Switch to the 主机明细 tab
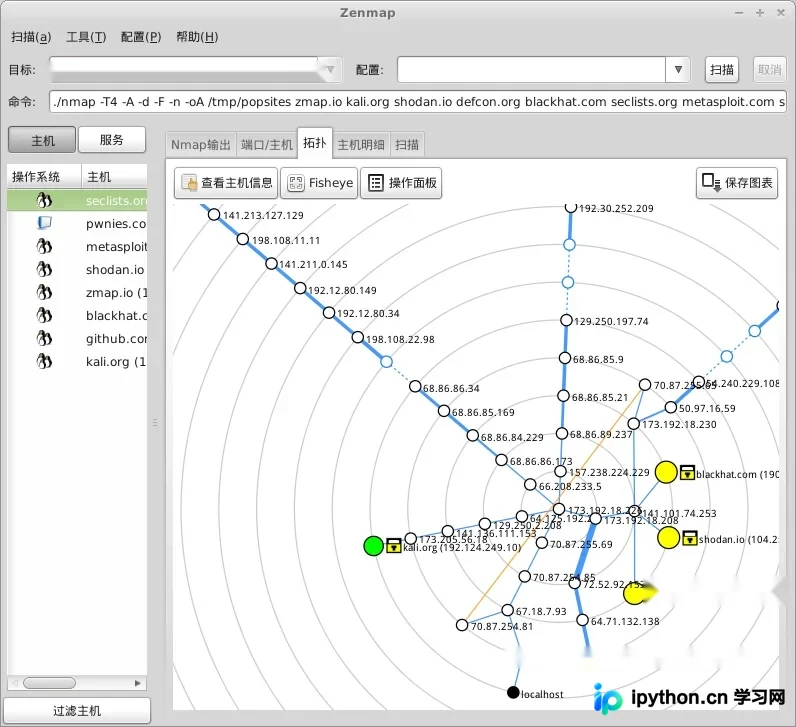Image resolution: width=796 pixels, height=727 pixels. [360, 145]
